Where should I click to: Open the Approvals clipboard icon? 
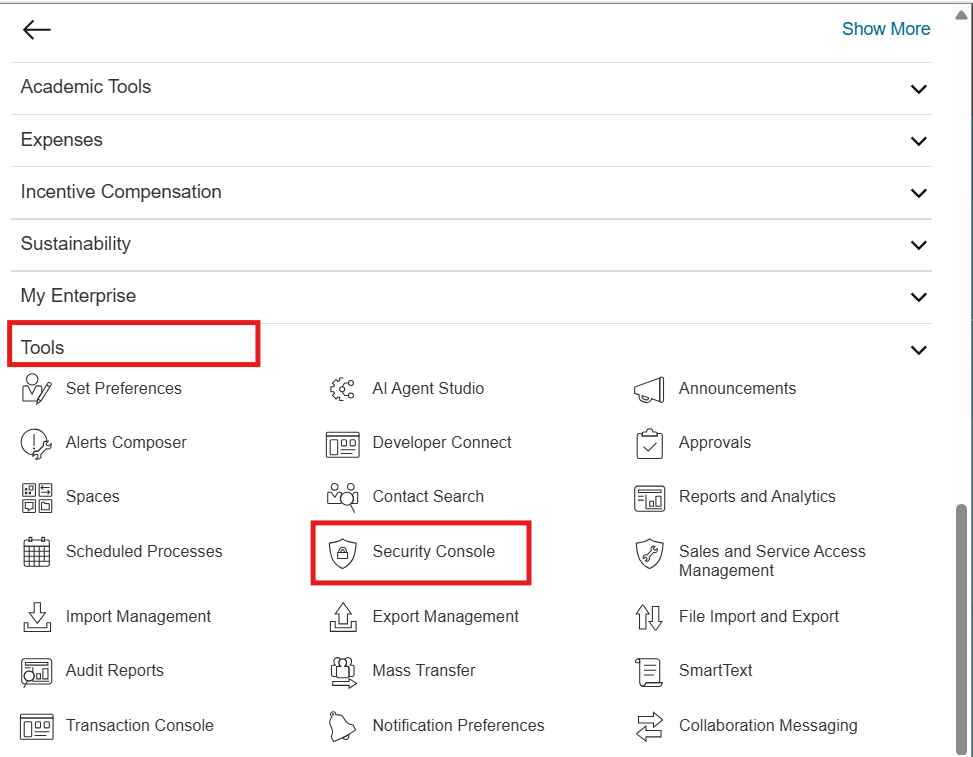coord(649,443)
